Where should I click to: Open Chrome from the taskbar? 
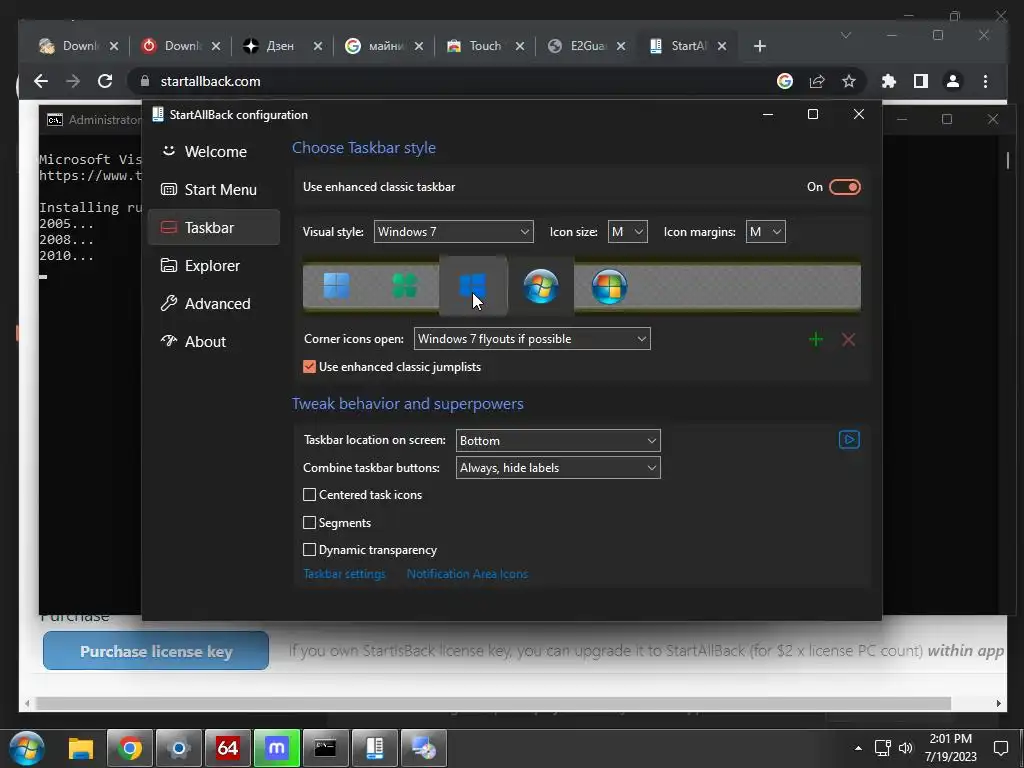click(x=130, y=748)
